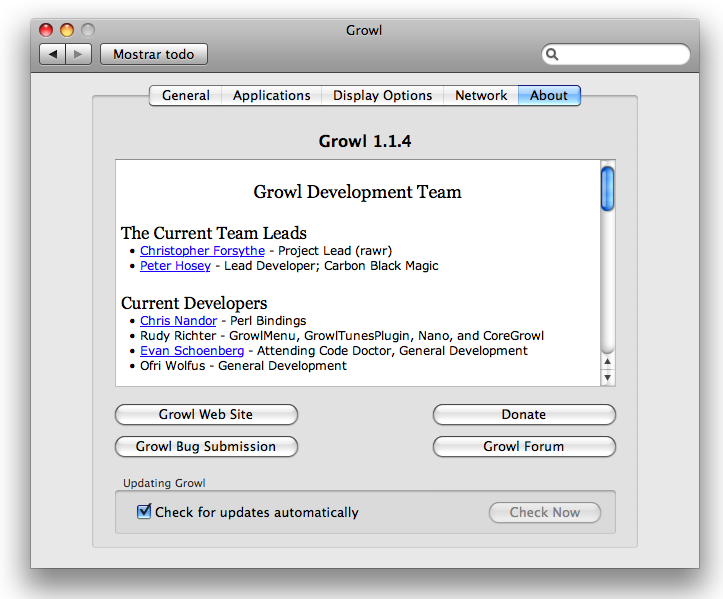Open the Peter Hosey link
The image size is (723, 599).
pyautogui.click(x=175, y=266)
